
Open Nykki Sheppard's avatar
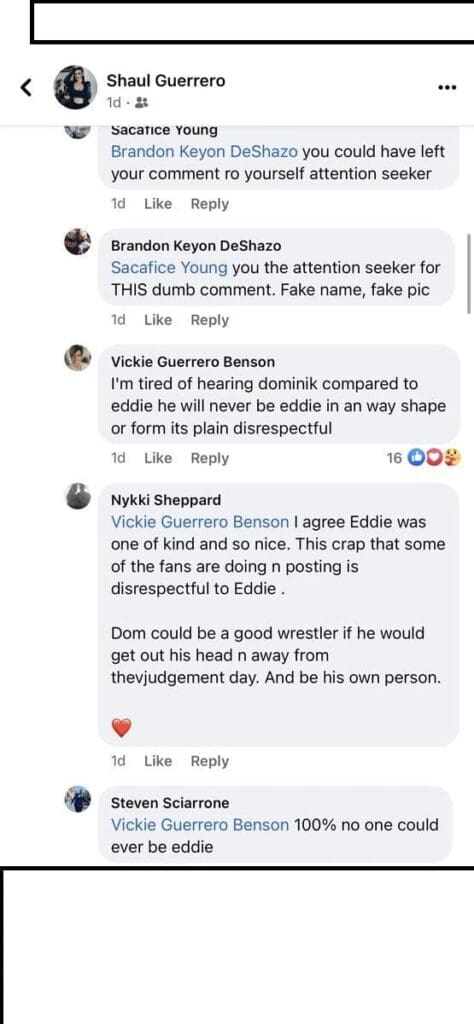[x=78, y=496]
